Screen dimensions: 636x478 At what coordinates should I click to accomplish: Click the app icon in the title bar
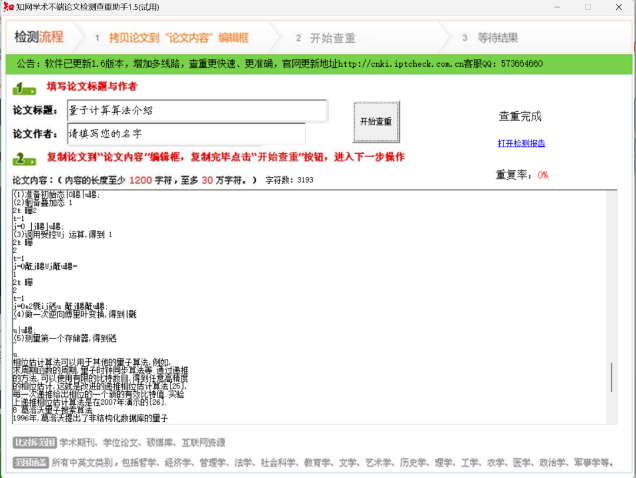[x=9, y=7]
